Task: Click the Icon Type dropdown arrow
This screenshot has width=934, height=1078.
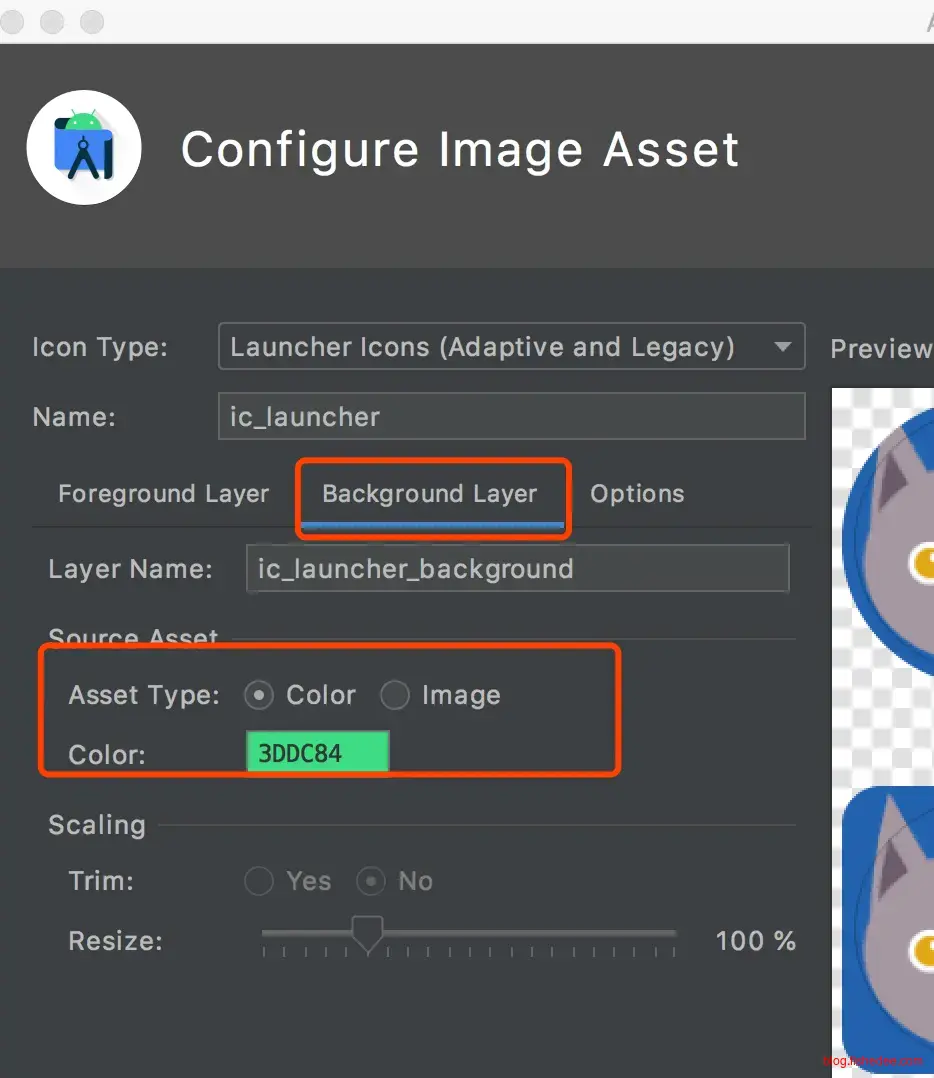Action: click(x=782, y=347)
